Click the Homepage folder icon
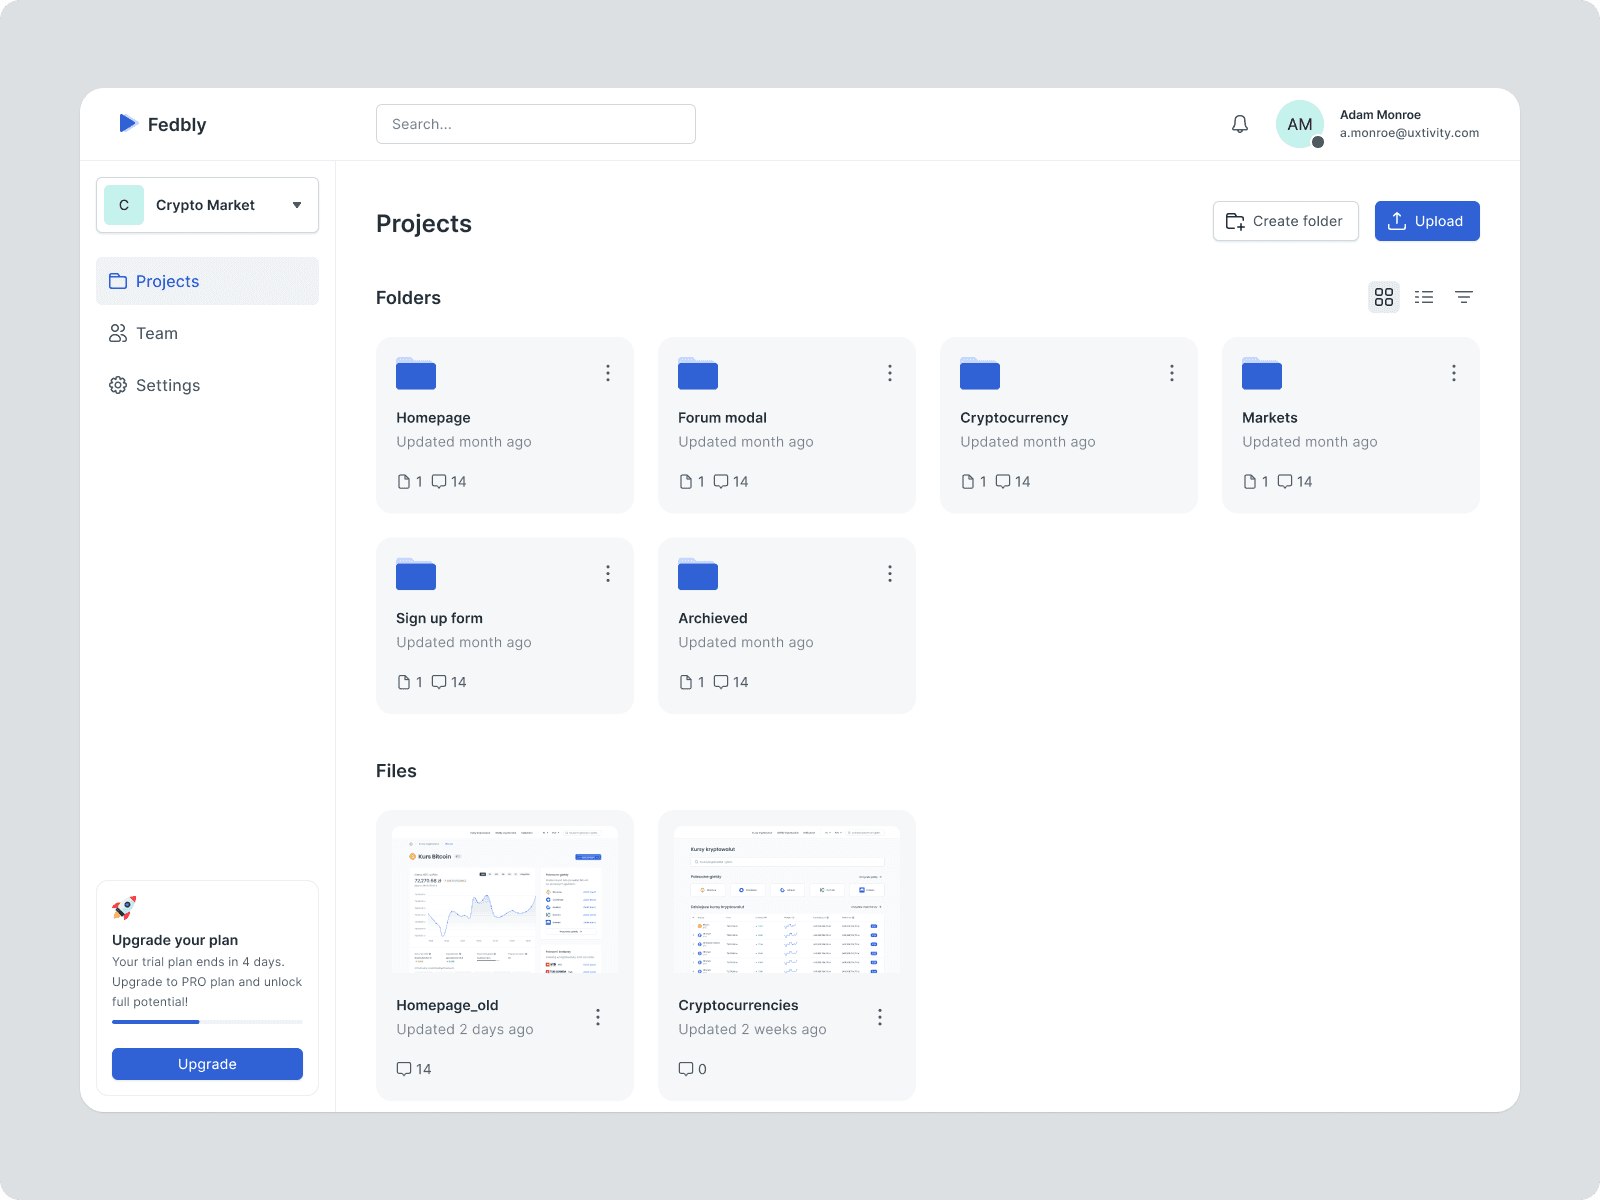This screenshot has height=1200, width=1600. click(x=416, y=373)
